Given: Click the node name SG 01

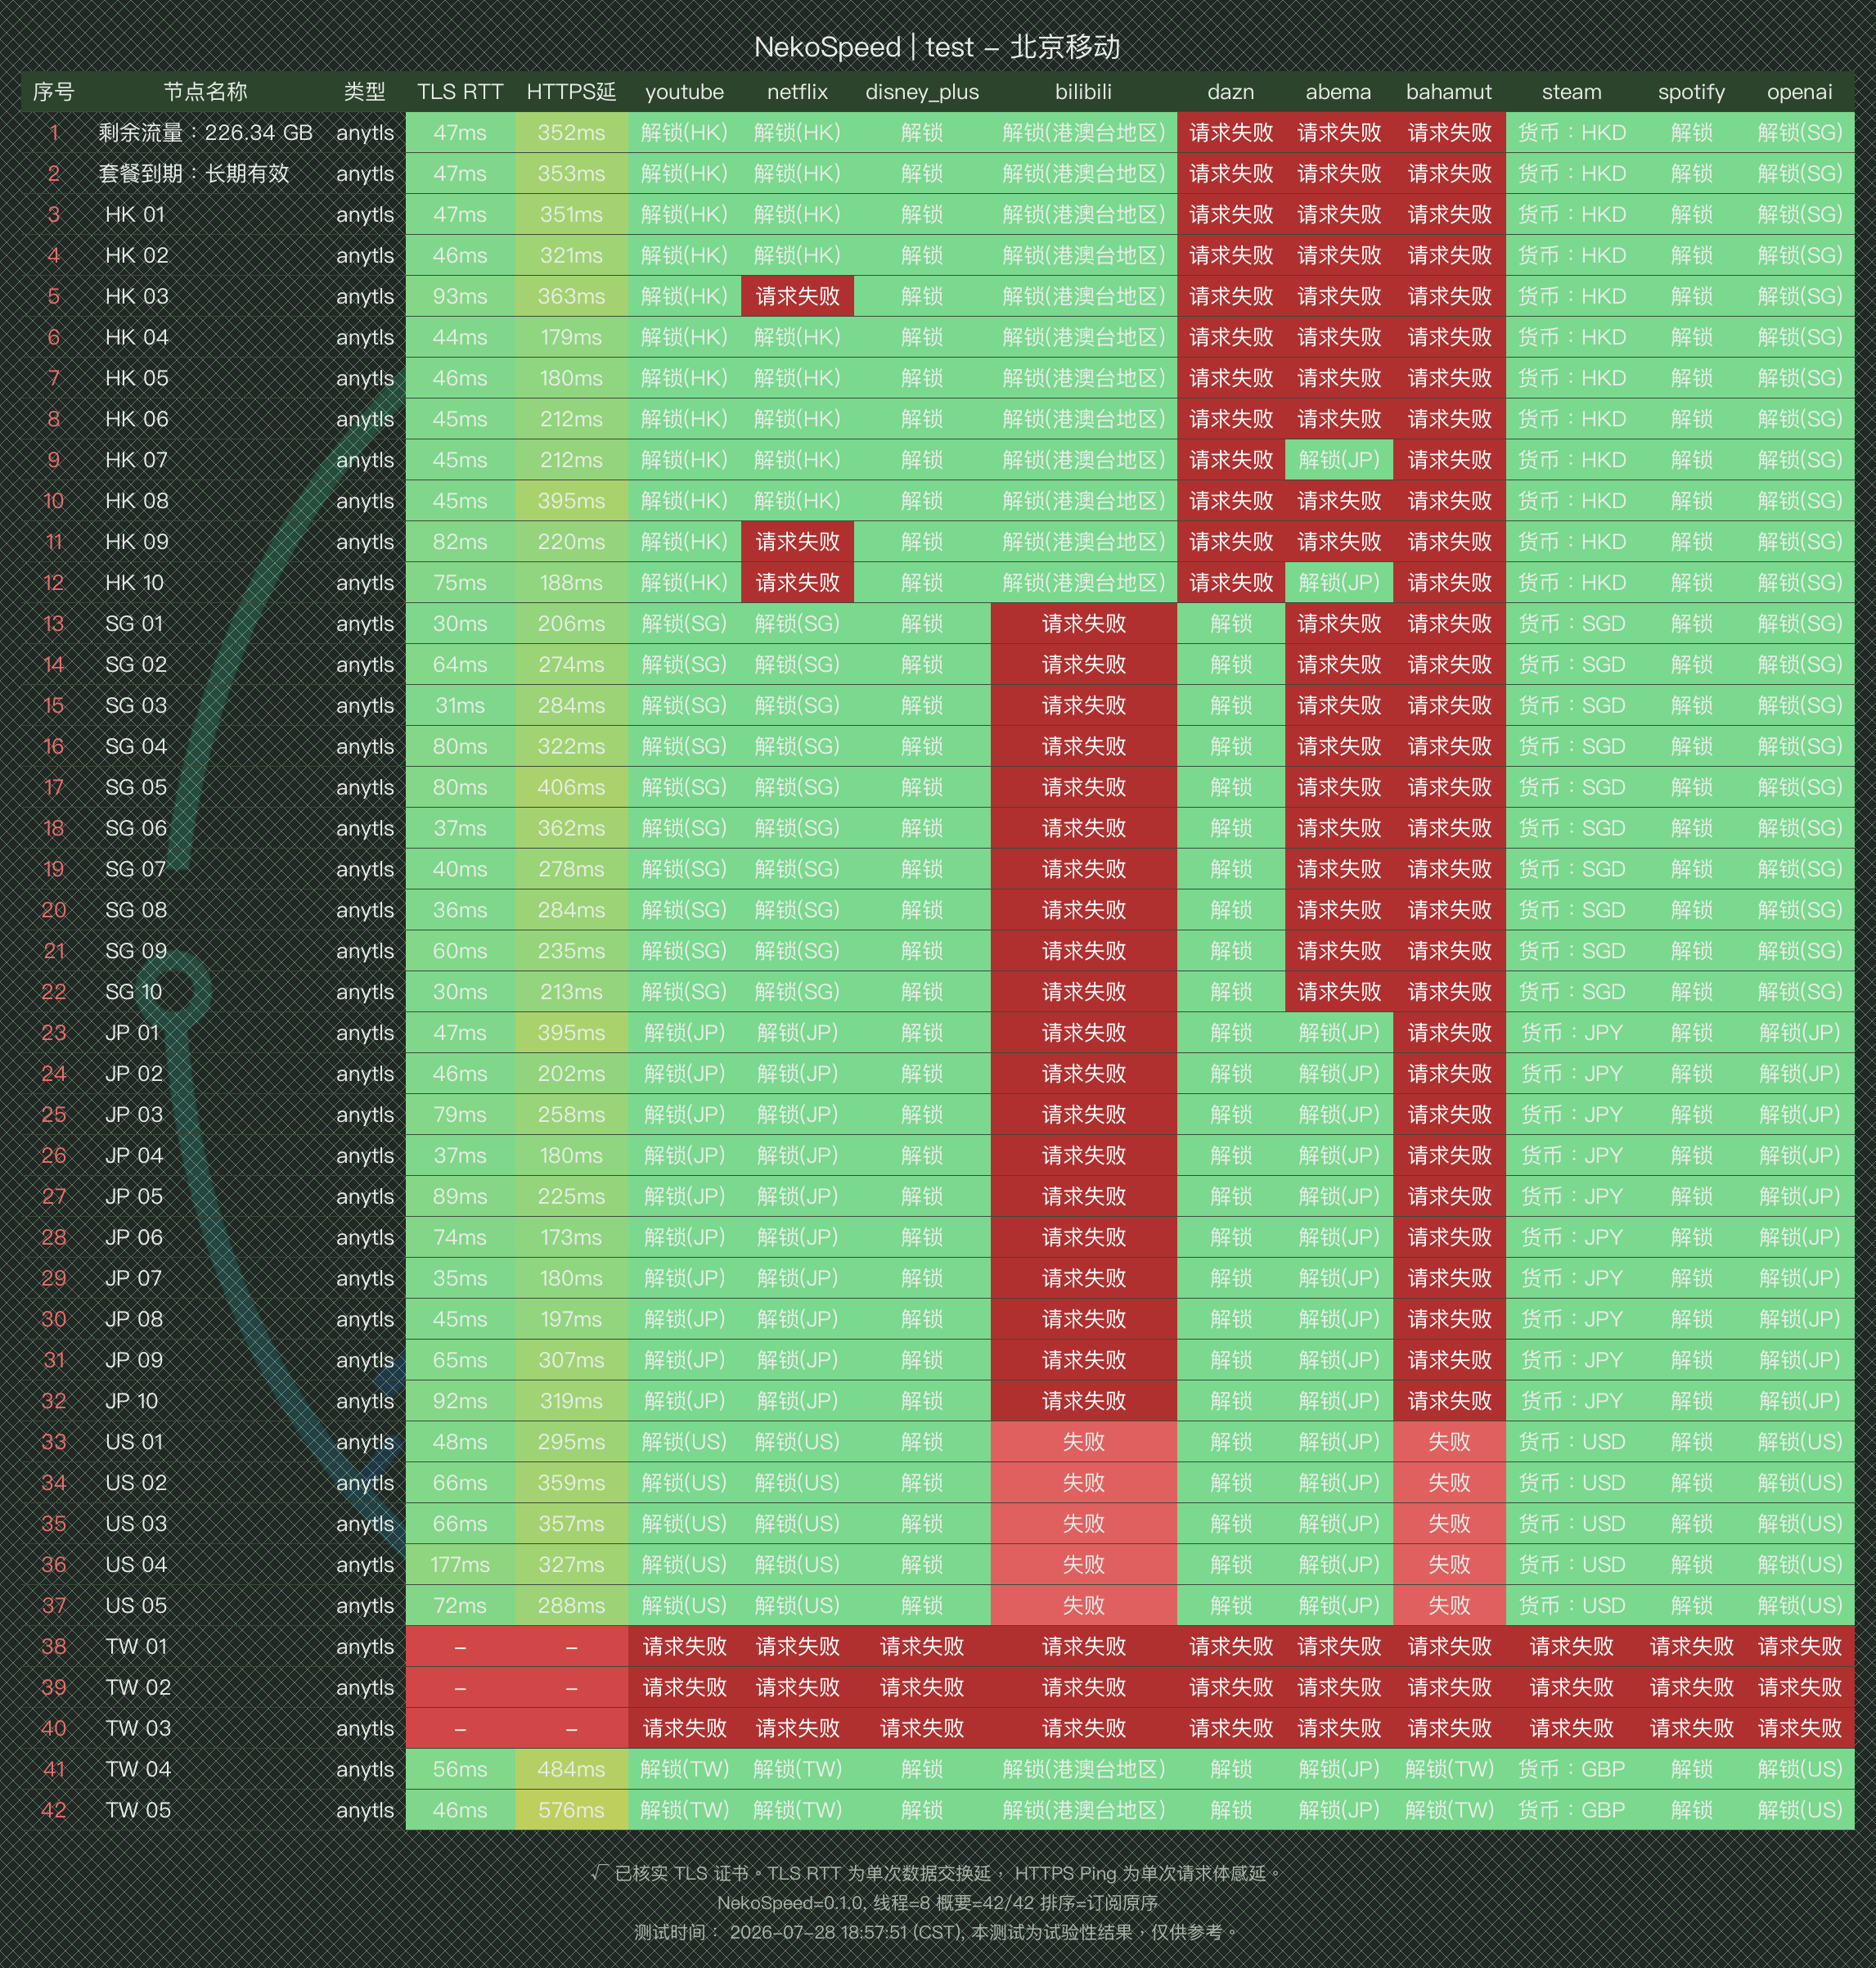Looking at the screenshot, I should point(134,624).
